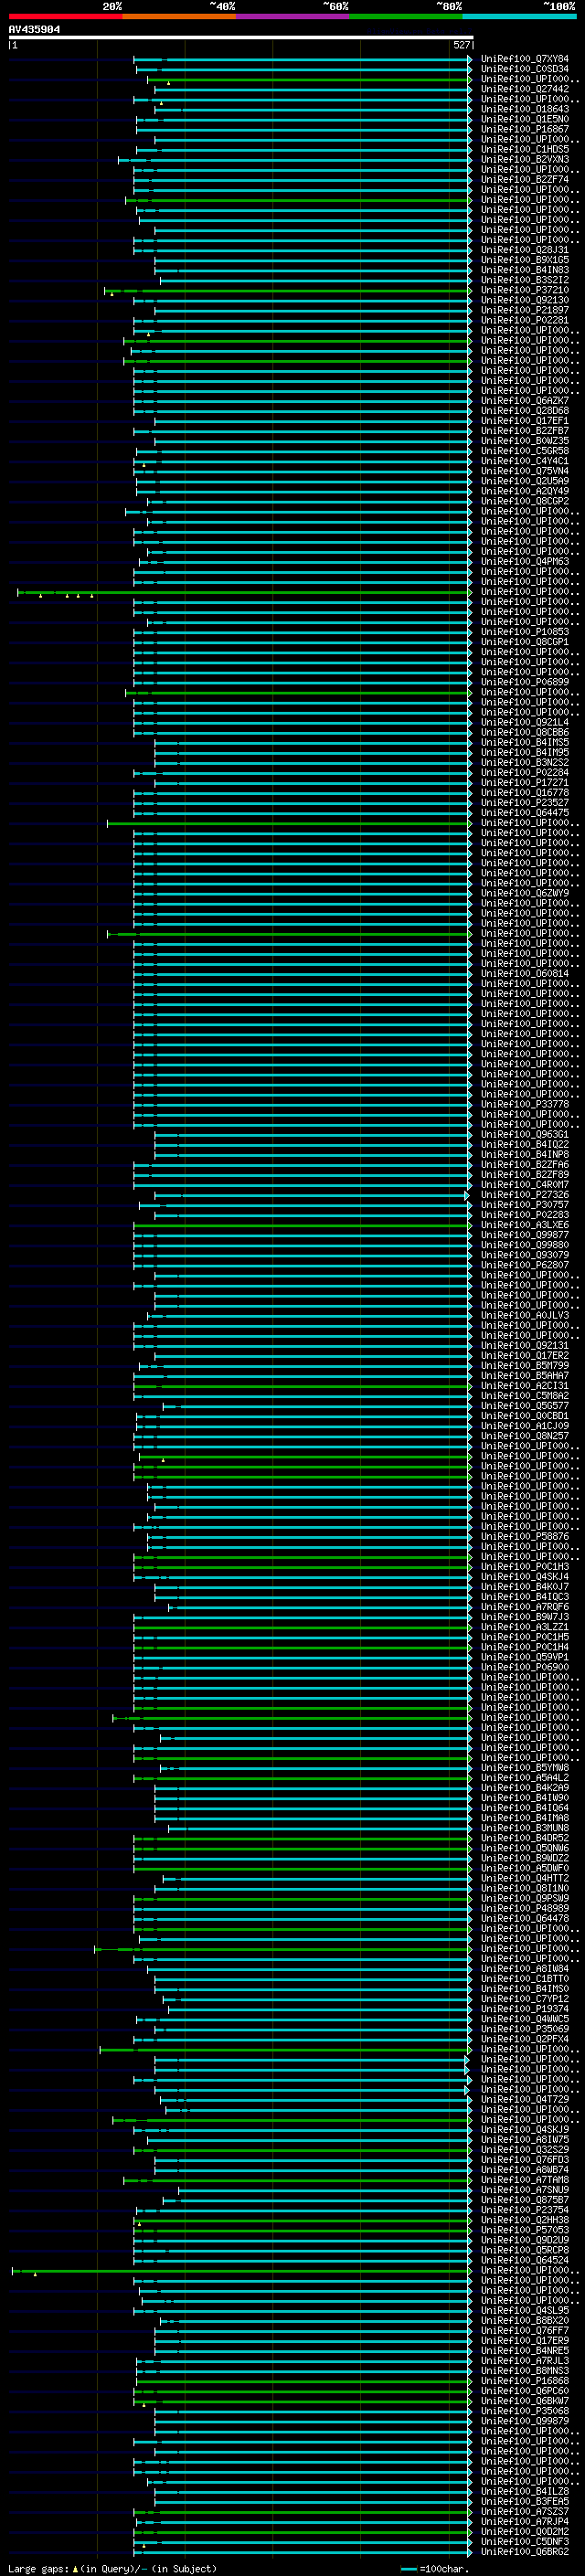
Task: Open hit UniRef100_Q8N257
Action: click(x=525, y=1436)
